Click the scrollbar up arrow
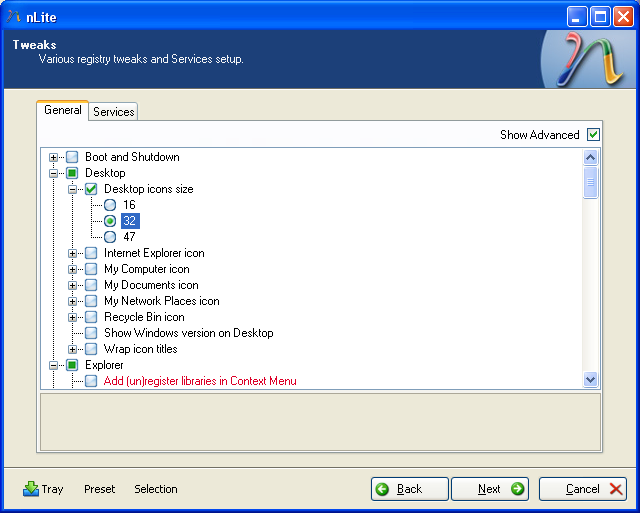The image size is (640, 513). click(591, 158)
